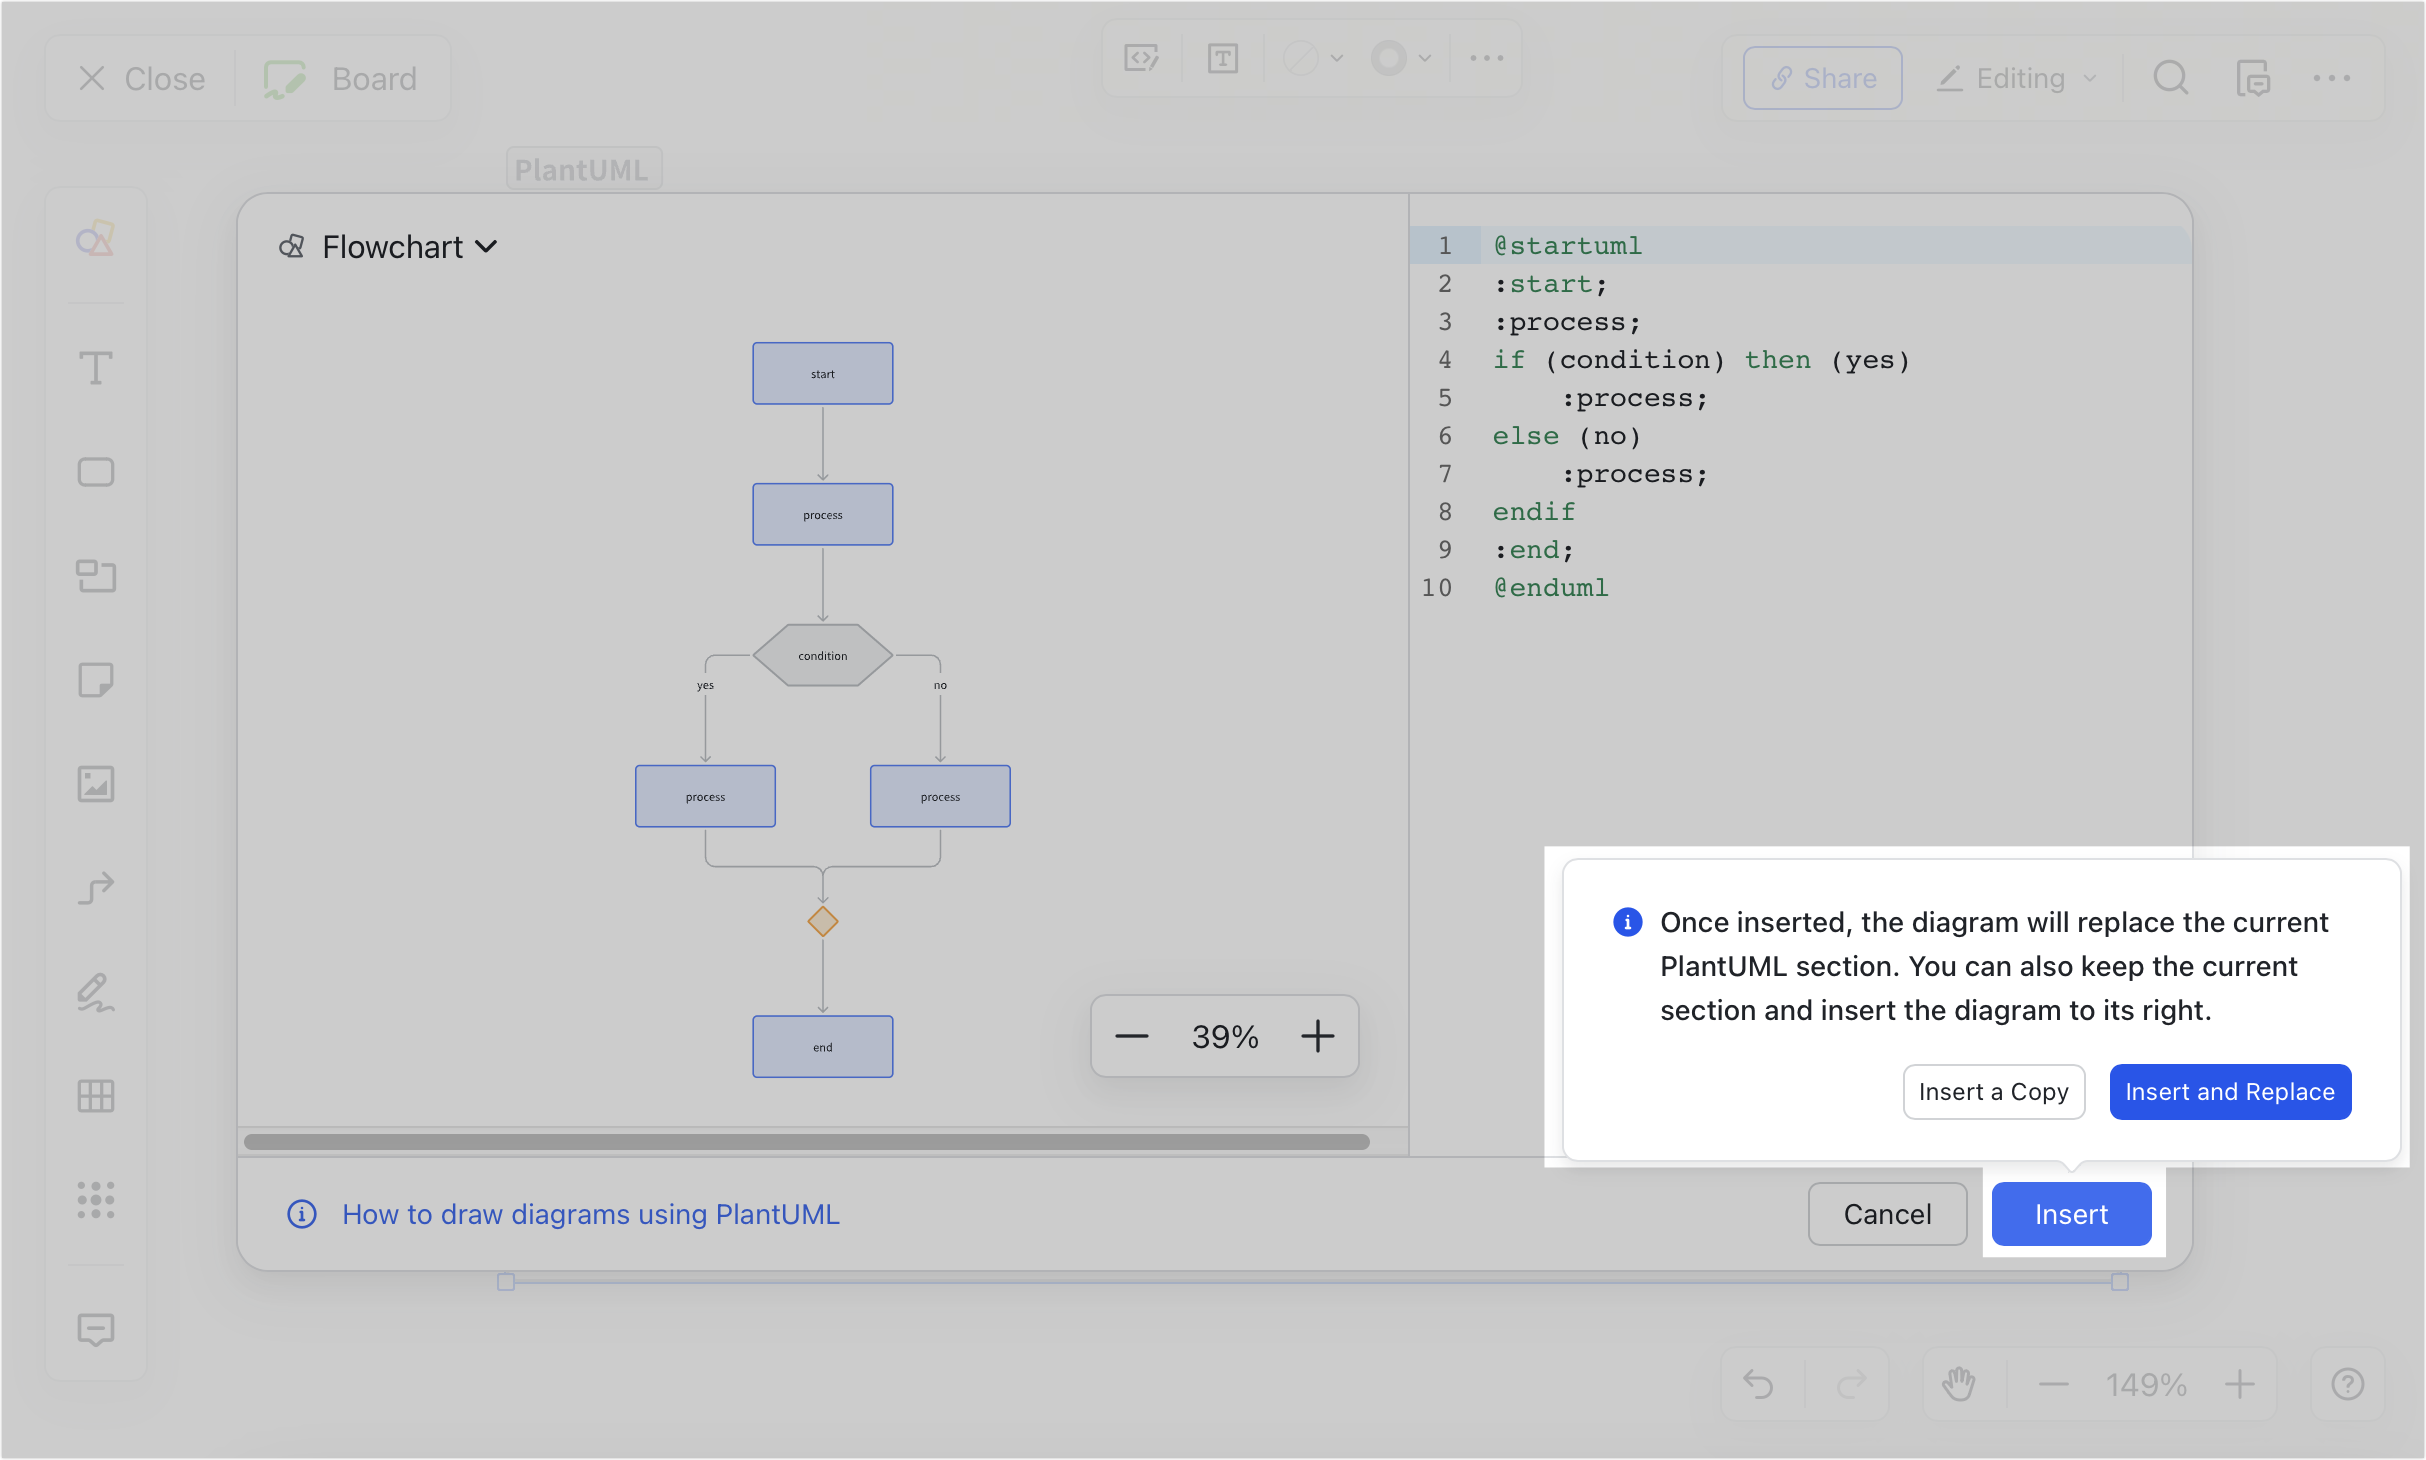Zoom in the diagram preview with plus
The width and height of the screenshot is (2426, 1460).
tap(1318, 1036)
